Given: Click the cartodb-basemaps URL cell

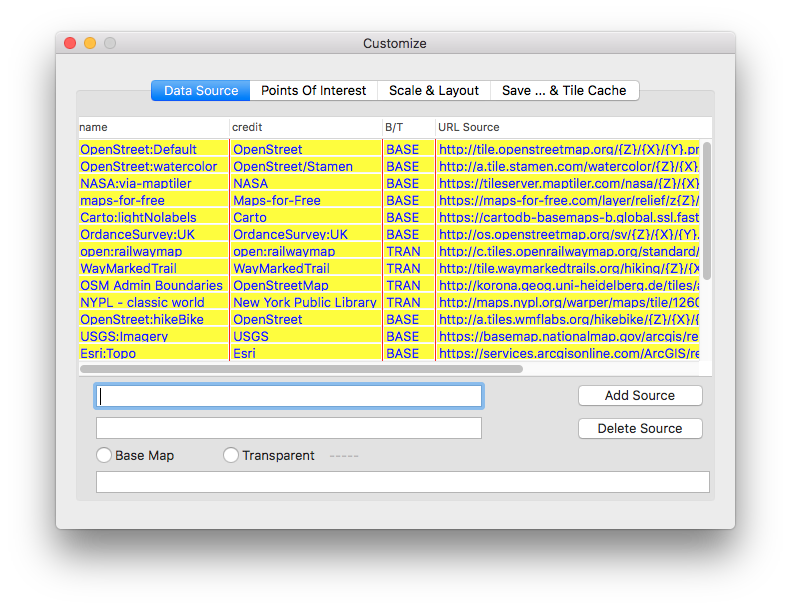Looking at the screenshot, I should [x=568, y=217].
